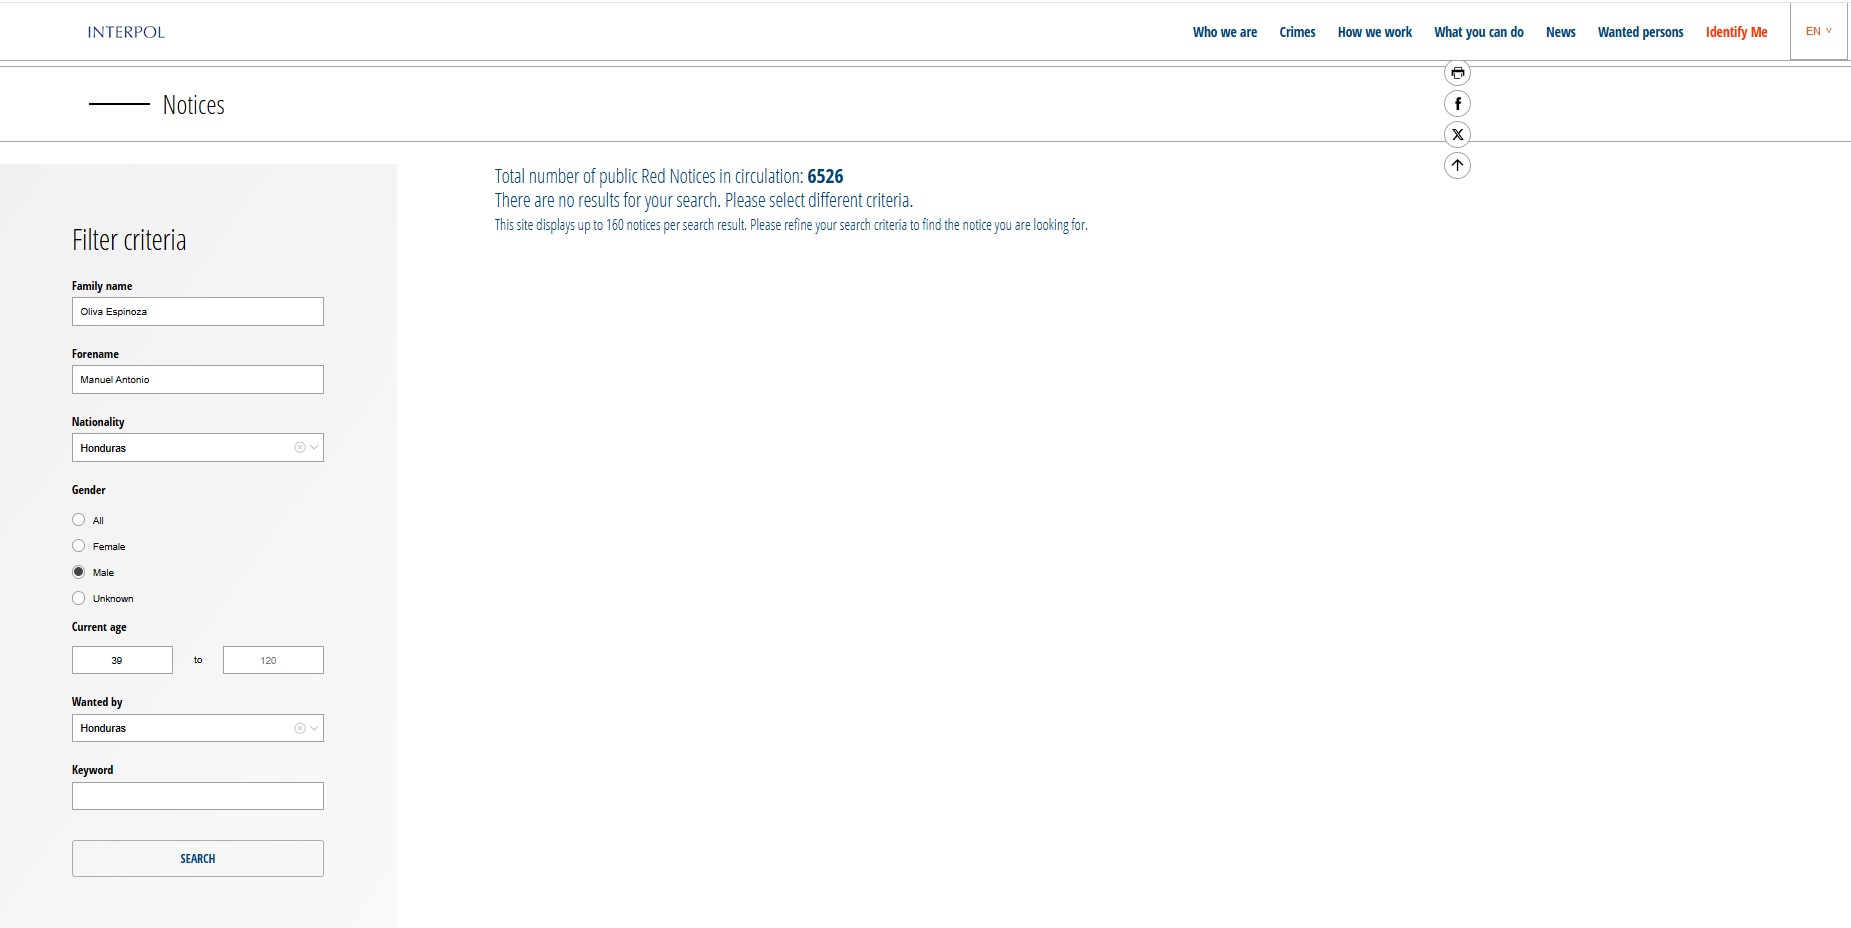Choose the Unknown gender option
Image resolution: width=1851 pixels, height=928 pixels.
coord(79,598)
